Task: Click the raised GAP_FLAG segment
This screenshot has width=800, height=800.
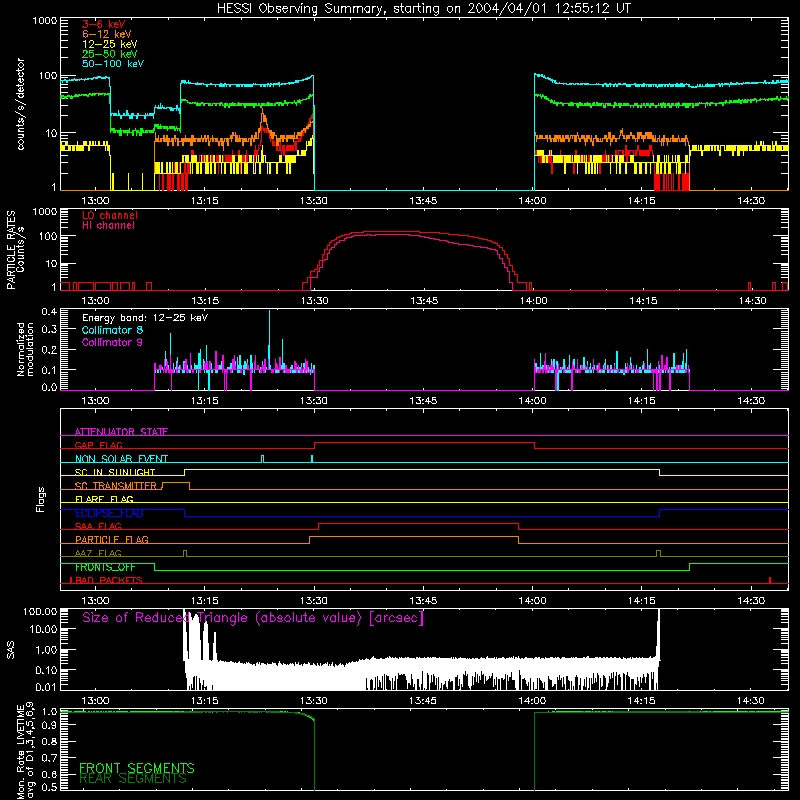Action: tap(424, 443)
